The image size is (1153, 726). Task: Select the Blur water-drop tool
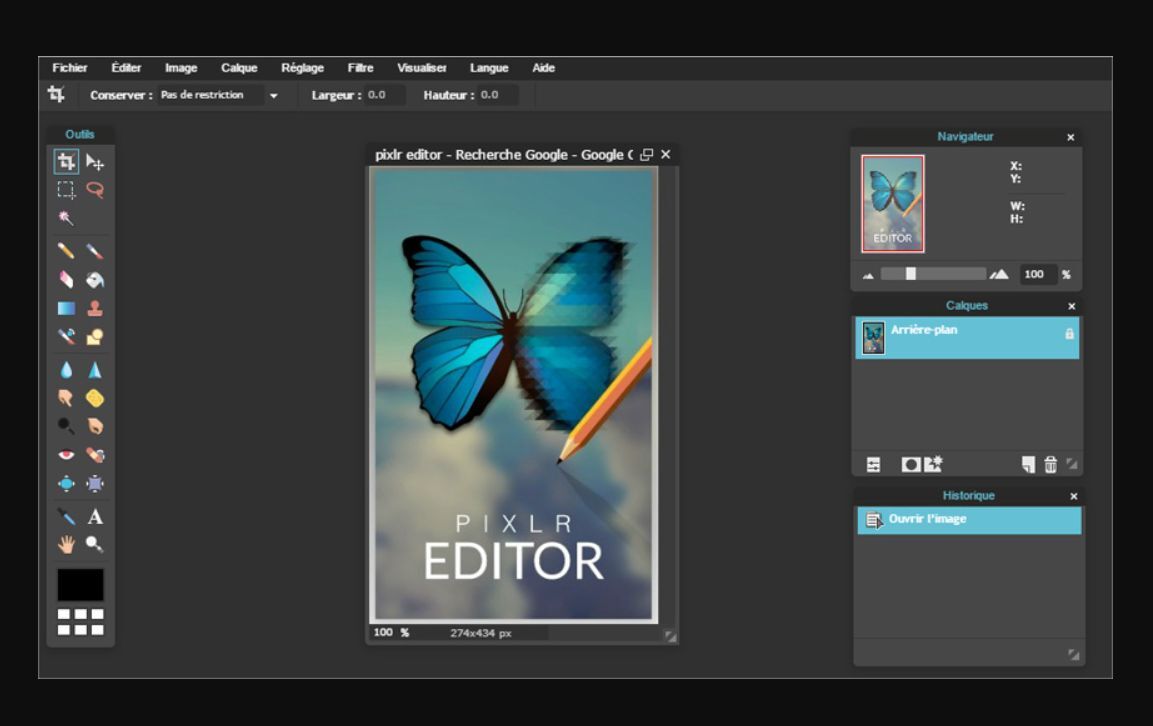(x=66, y=370)
